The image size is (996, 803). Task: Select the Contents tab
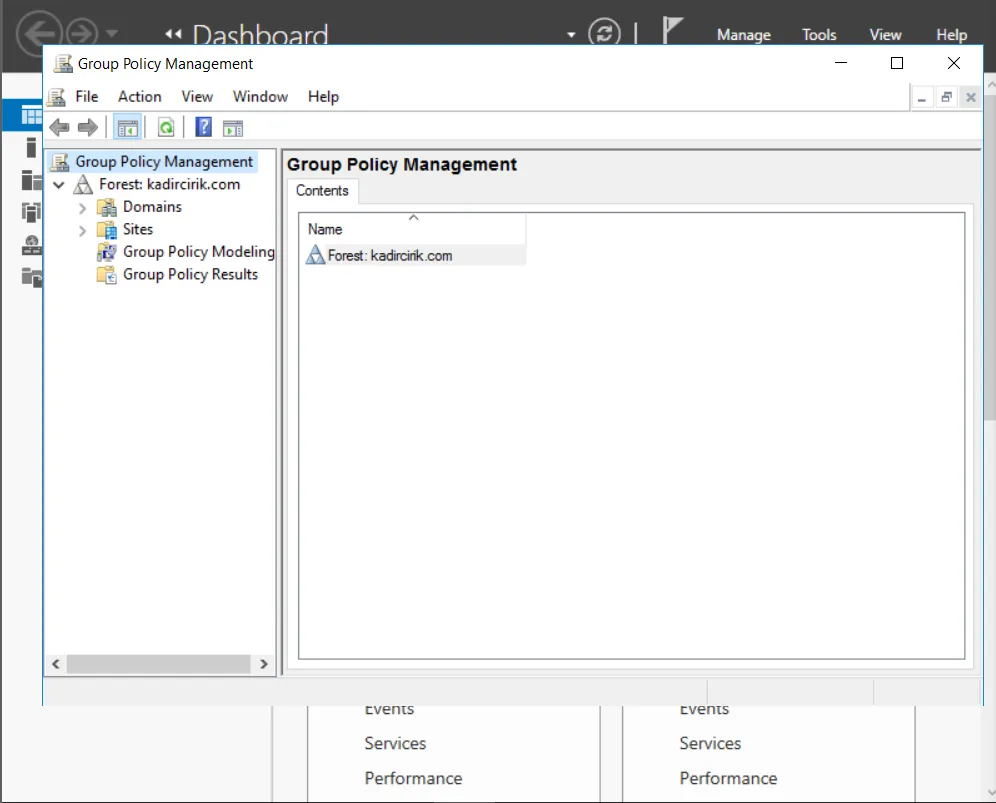point(322,191)
